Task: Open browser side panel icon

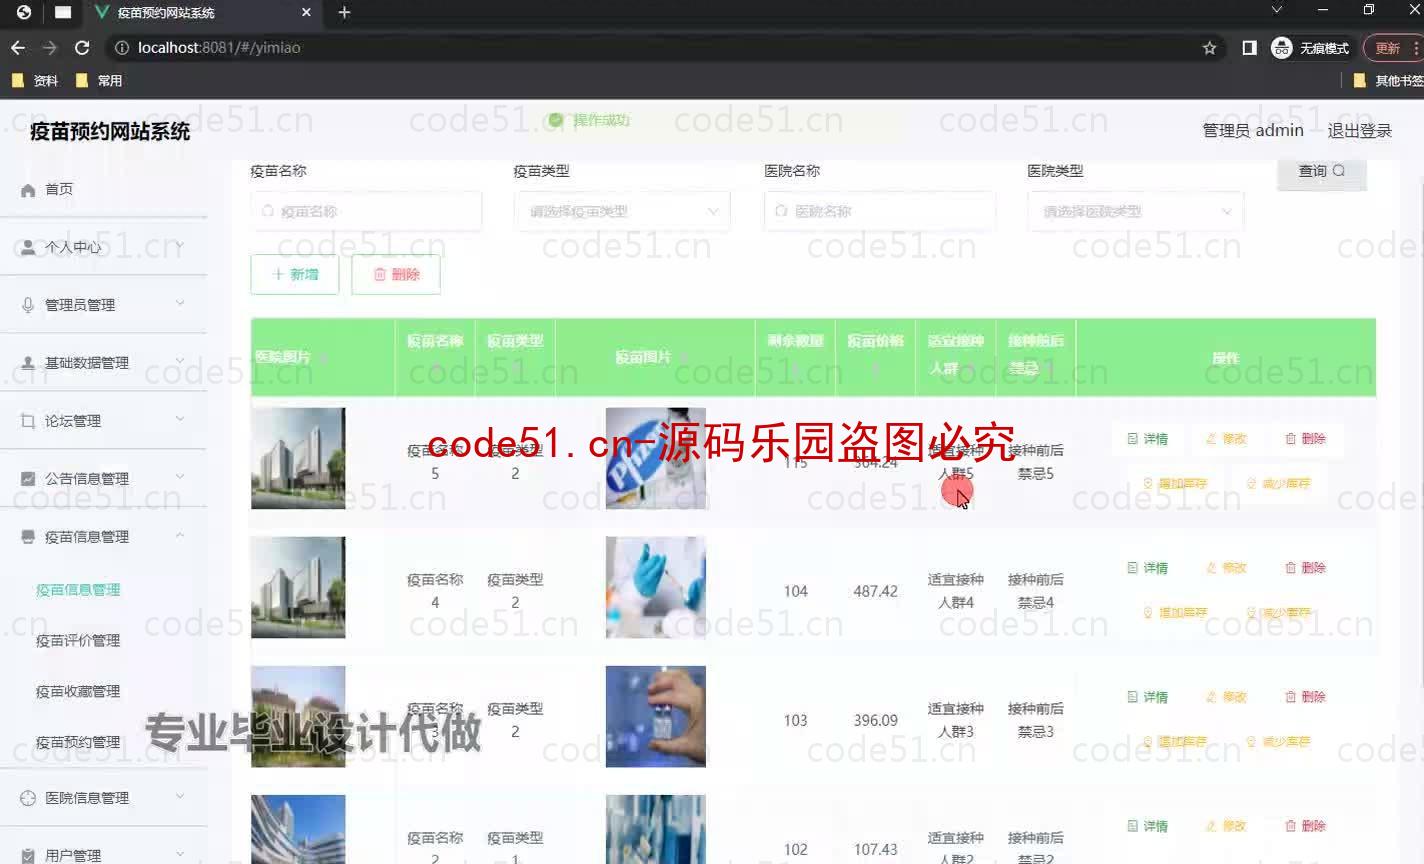Action: (x=1249, y=47)
